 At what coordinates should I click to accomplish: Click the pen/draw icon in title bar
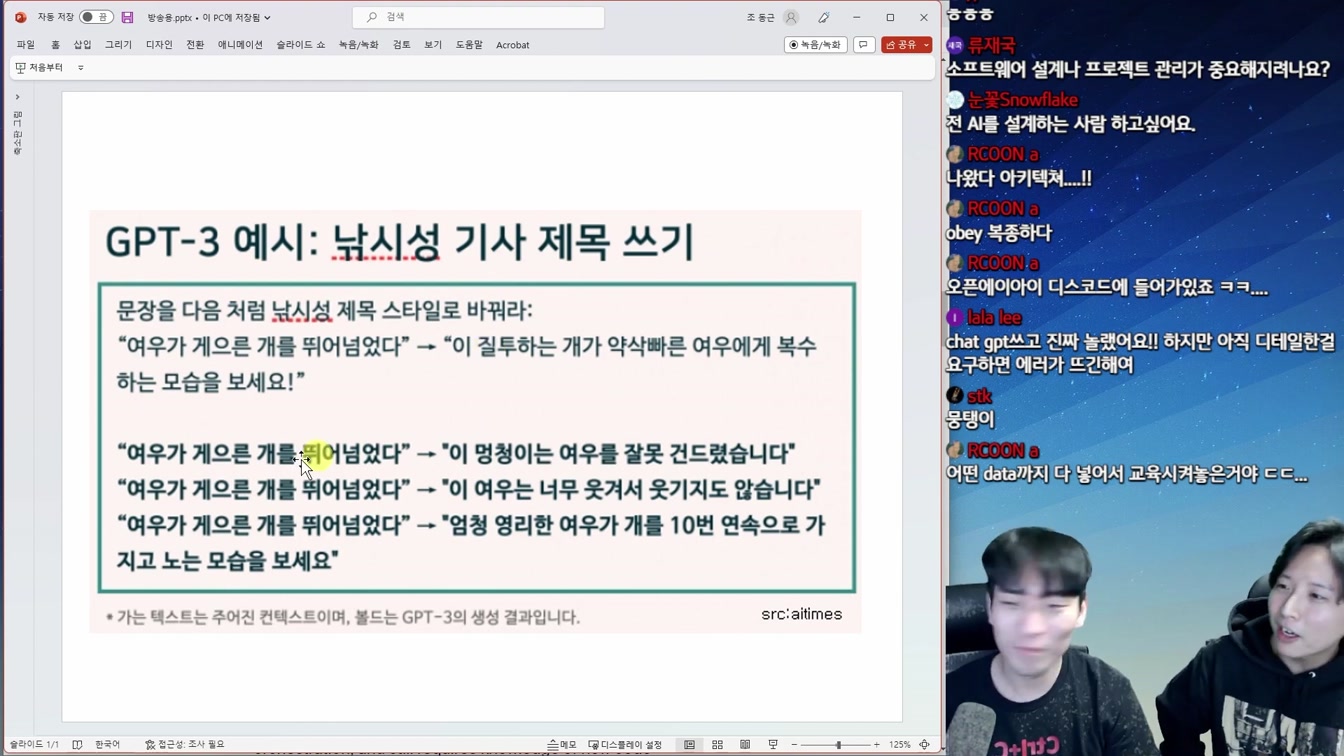824,17
